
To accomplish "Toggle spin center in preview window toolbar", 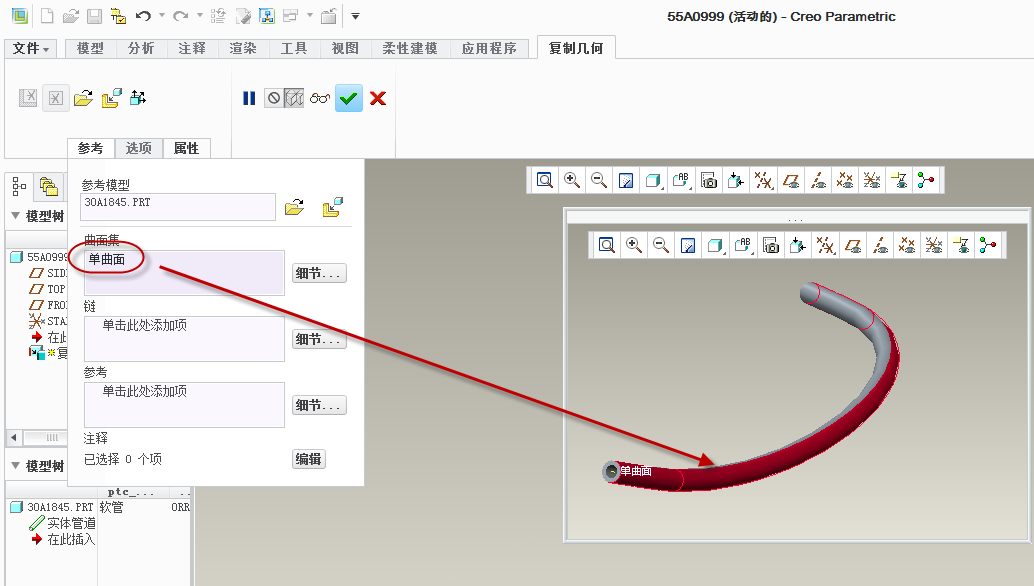I will [x=987, y=245].
